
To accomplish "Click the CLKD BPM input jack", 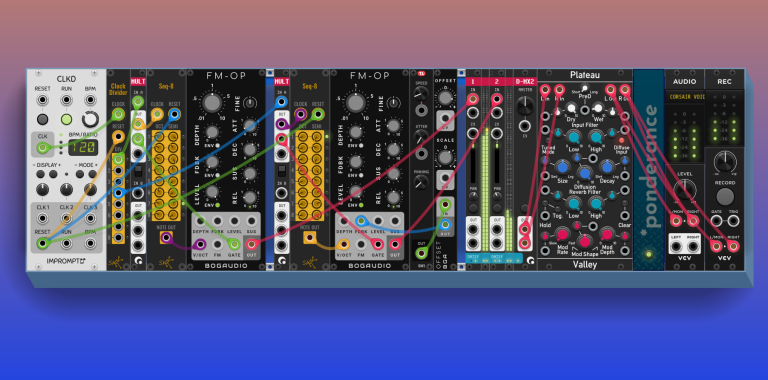I will [90, 100].
